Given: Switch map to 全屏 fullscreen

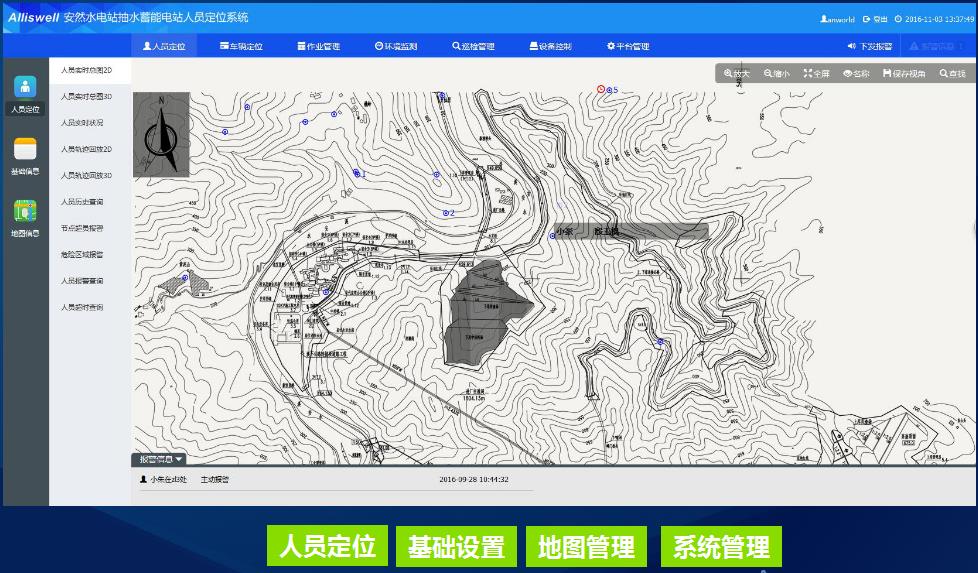Looking at the screenshot, I should tap(816, 74).
